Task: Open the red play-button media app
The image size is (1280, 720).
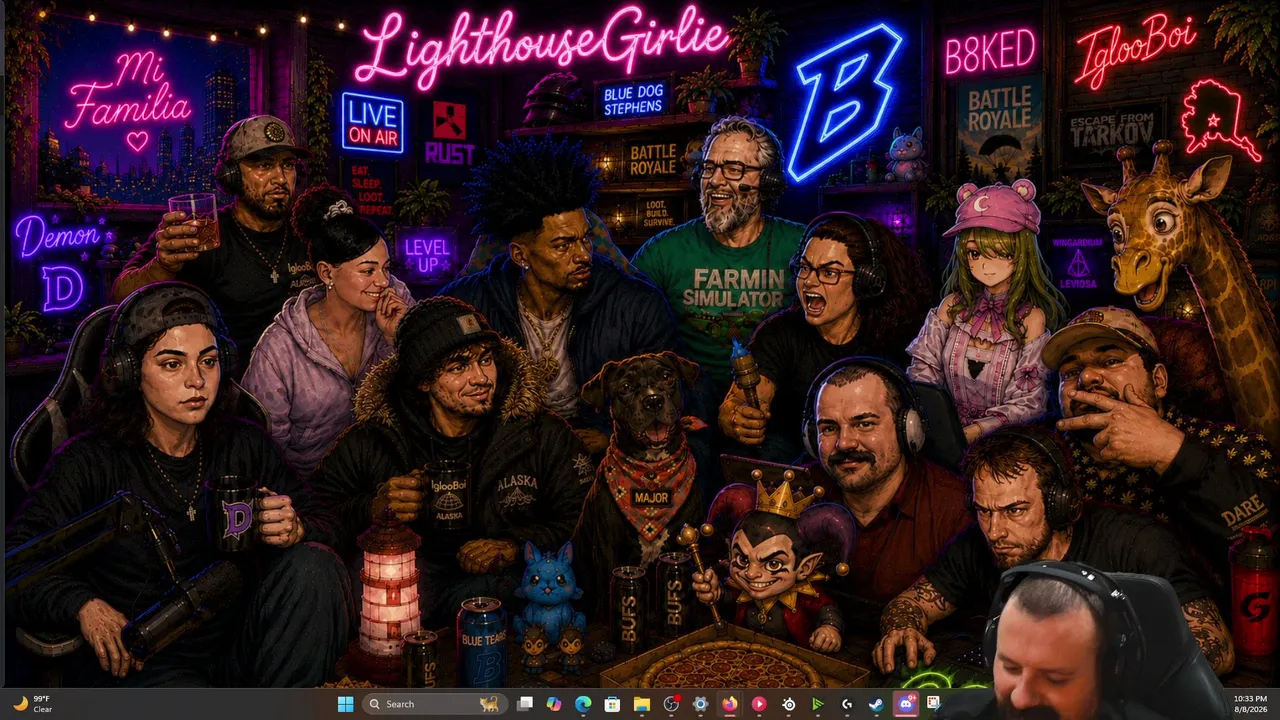Action: [759, 704]
